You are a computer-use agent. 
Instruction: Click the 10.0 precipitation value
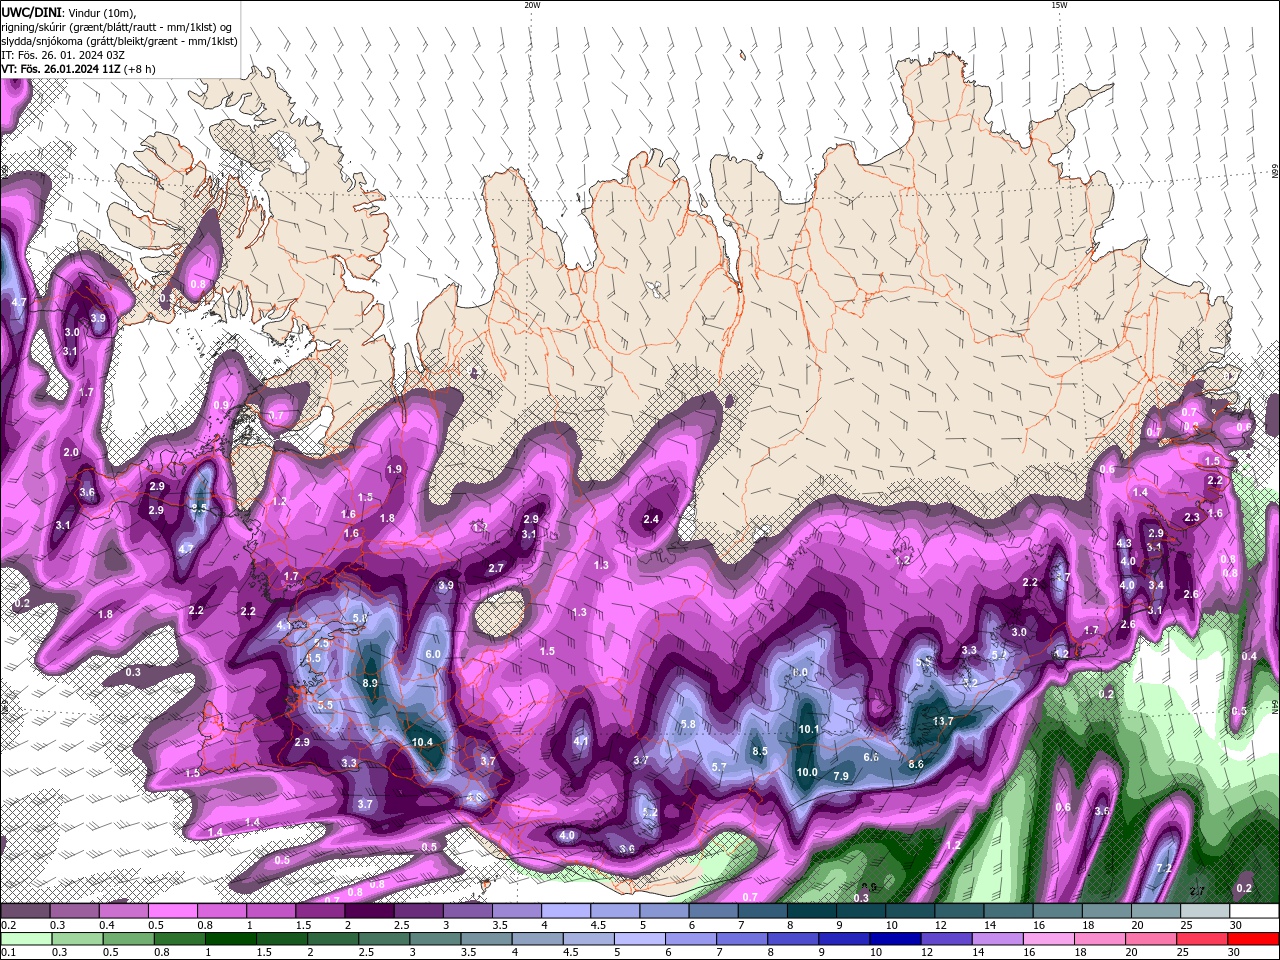(x=807, y=772)
